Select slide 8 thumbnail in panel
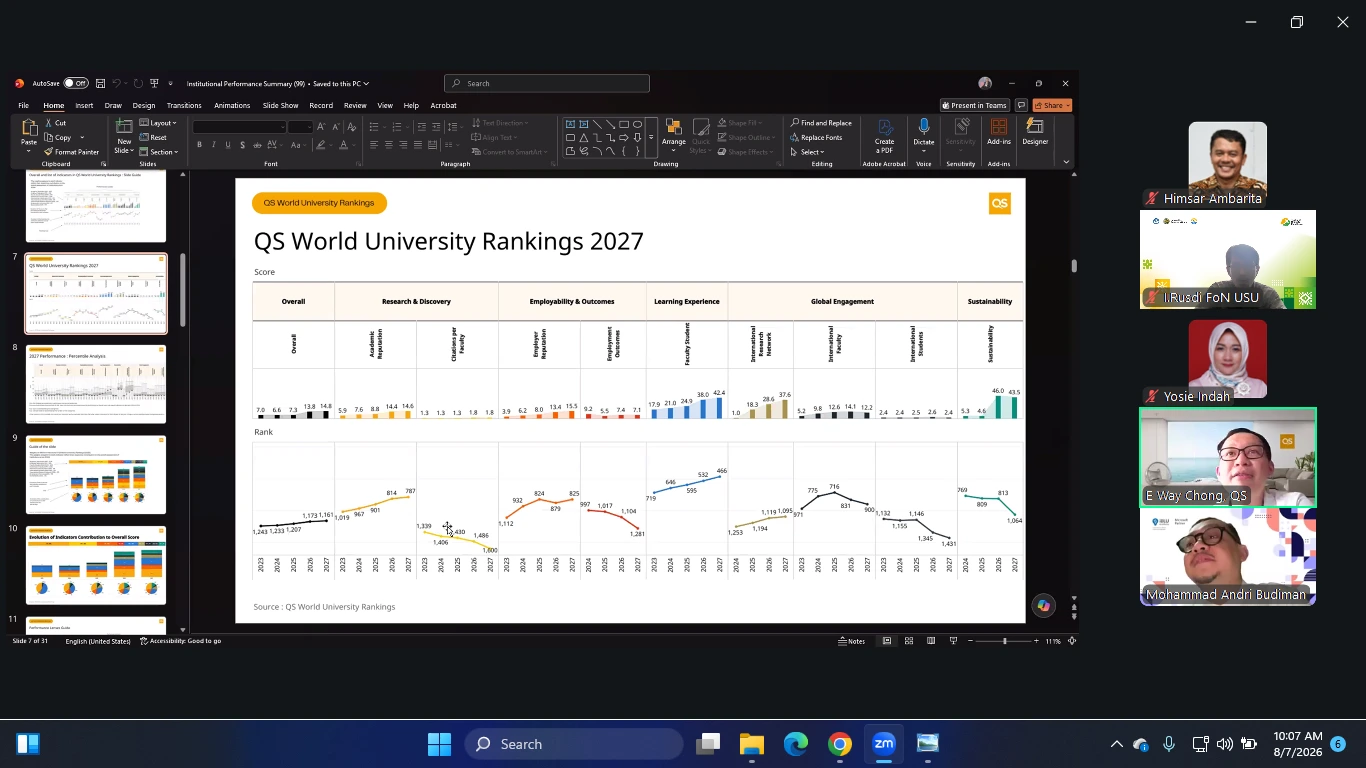 click(96, 383)
